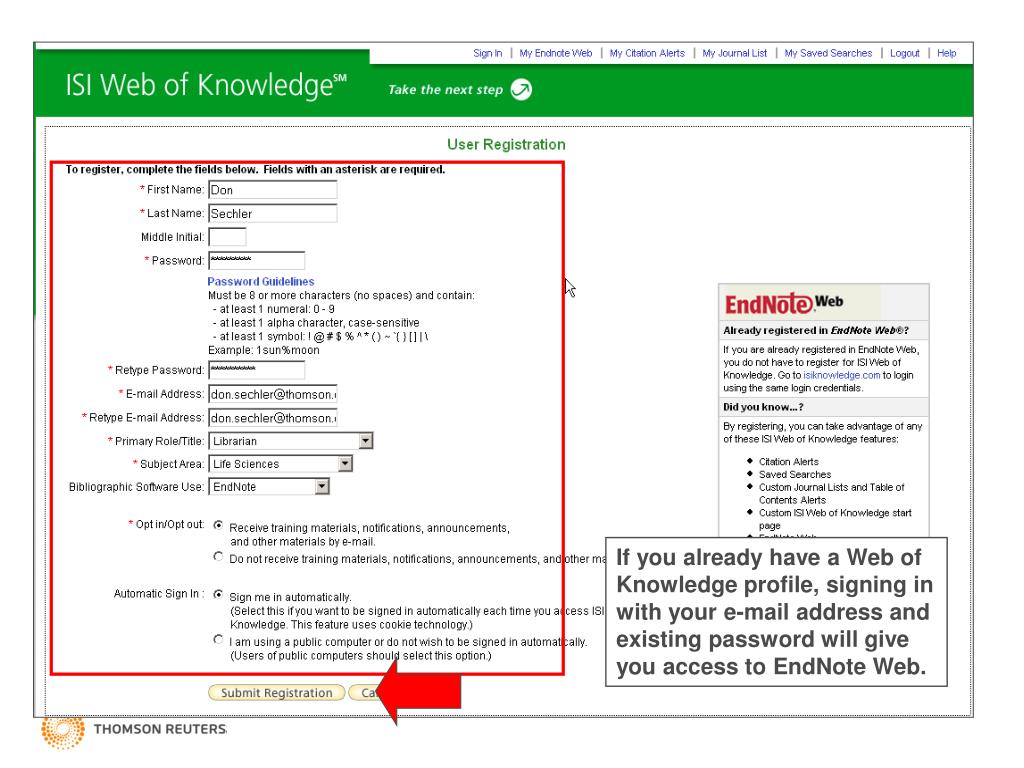The height and width of the screenshot is (768, 1024).
Task: Click the 'User Registration' heading
Action: tap(506, 144)
